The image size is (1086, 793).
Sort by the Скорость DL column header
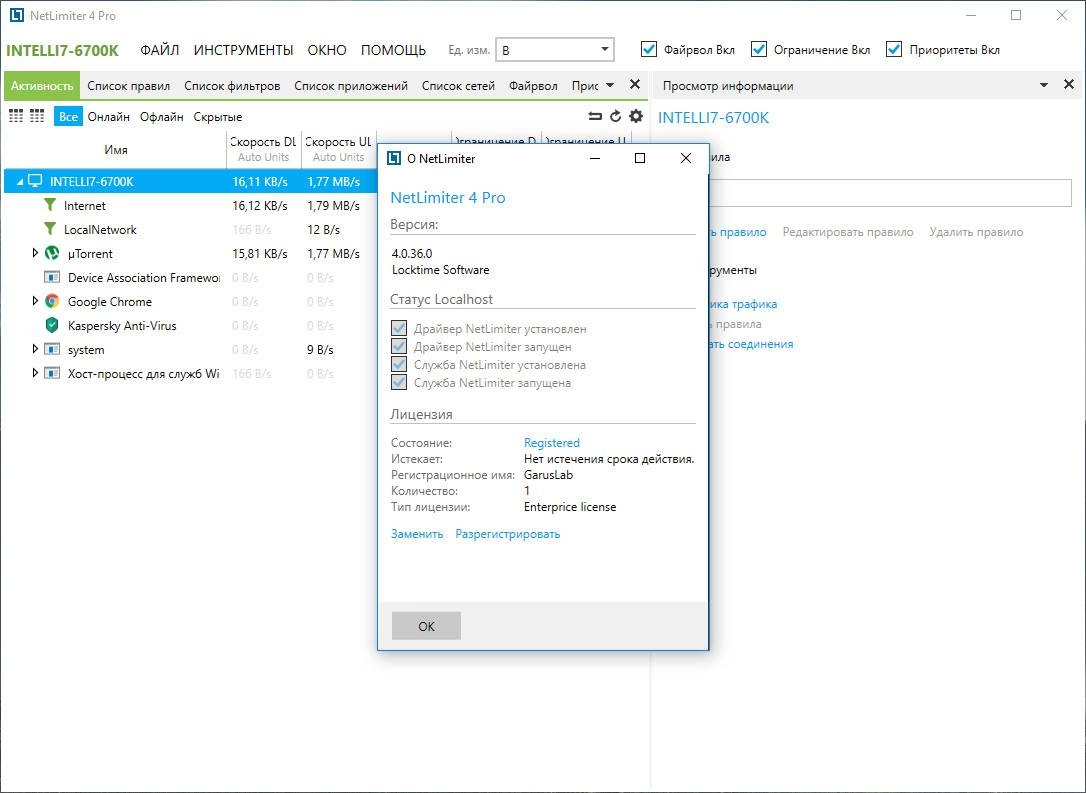[x=264, y=150]
